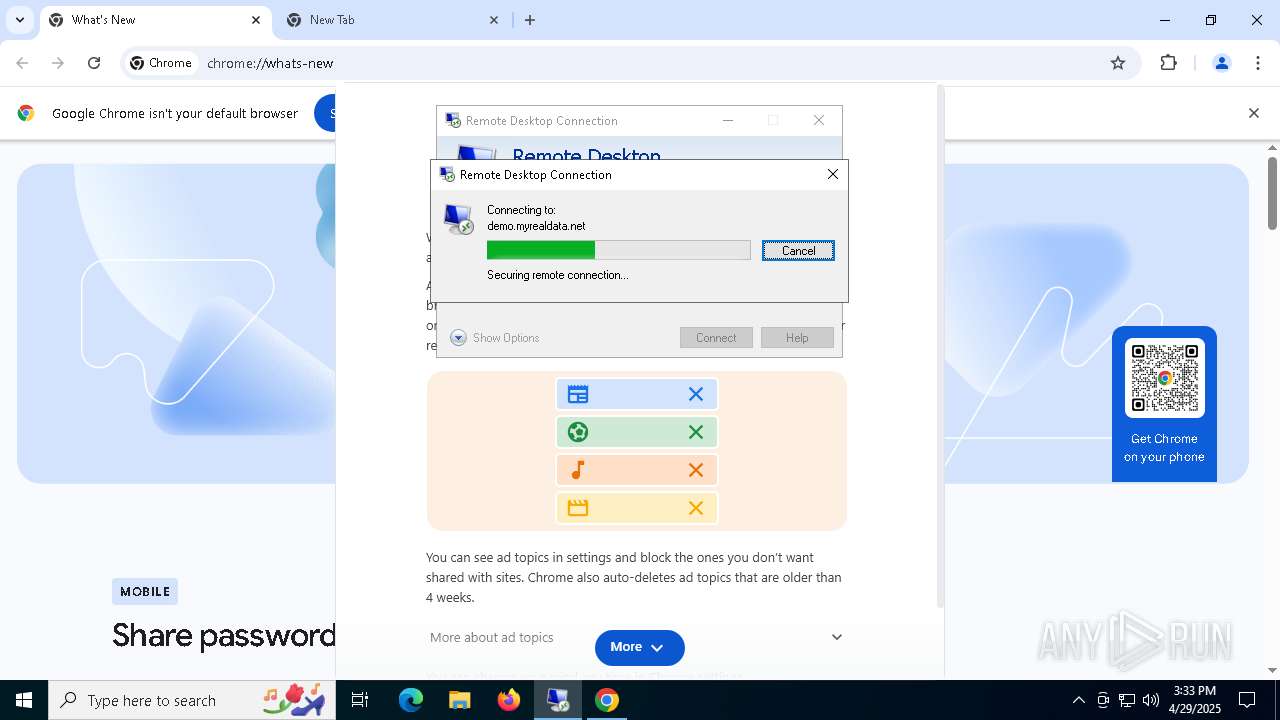
Task: Show hidden system tray icons
Action: pos(1078,700)
